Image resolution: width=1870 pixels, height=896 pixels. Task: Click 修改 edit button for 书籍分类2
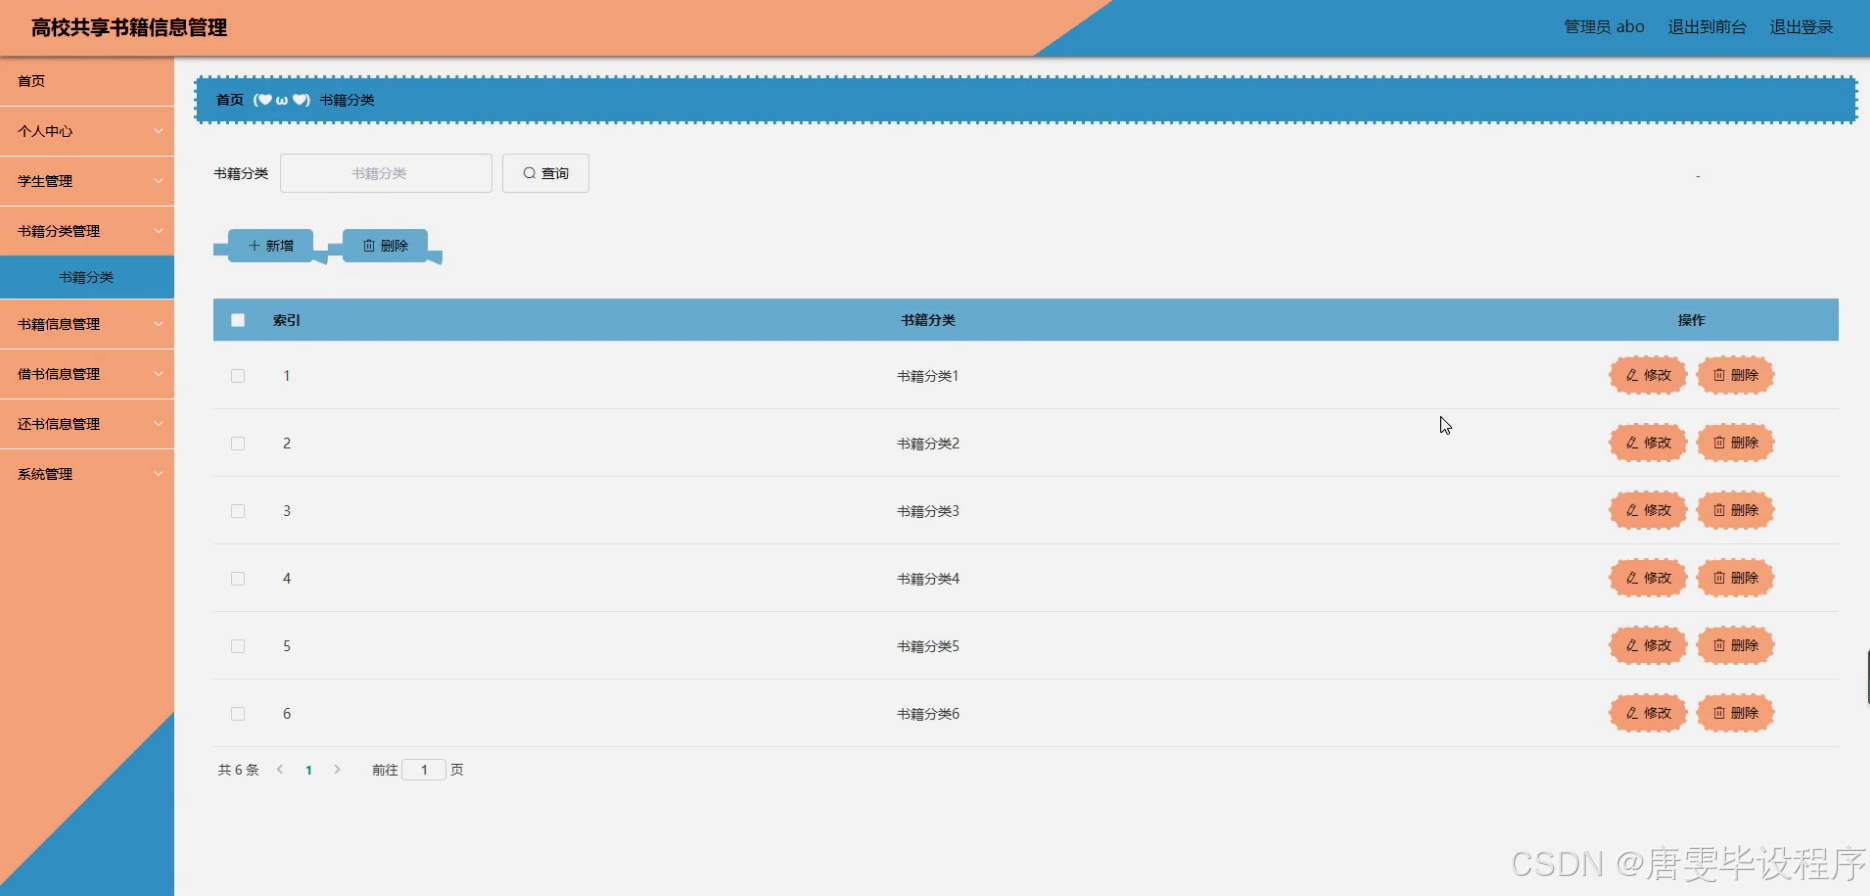pos(1648,442)
